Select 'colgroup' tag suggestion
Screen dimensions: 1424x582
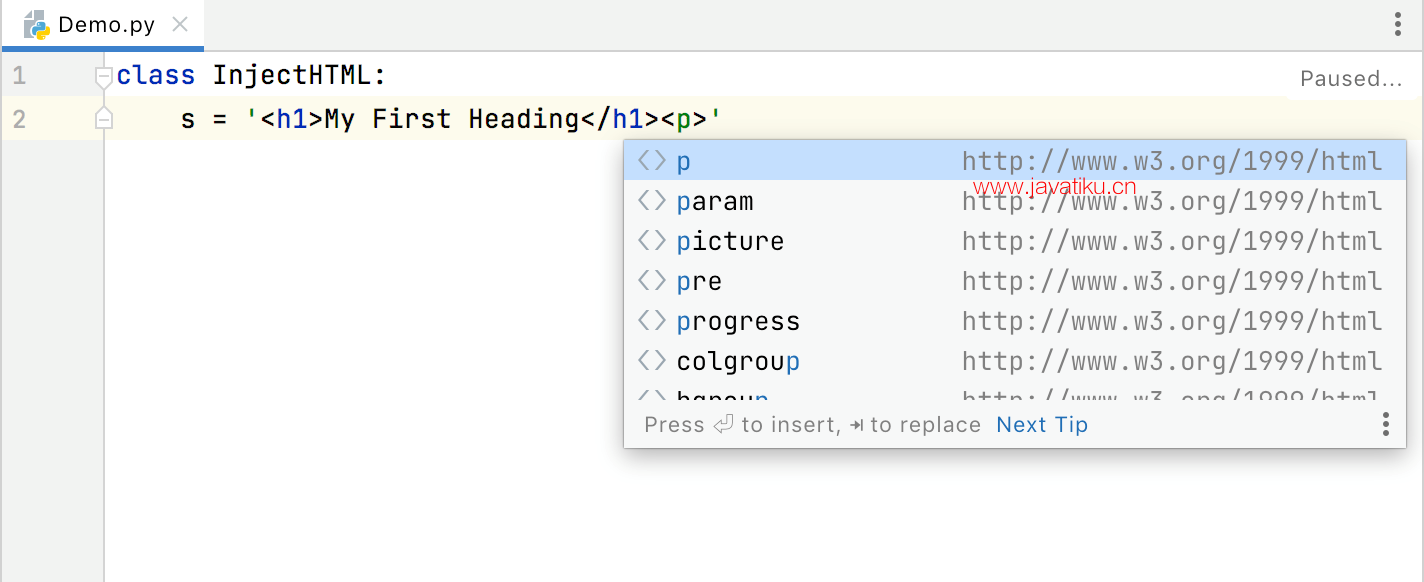1014,361
